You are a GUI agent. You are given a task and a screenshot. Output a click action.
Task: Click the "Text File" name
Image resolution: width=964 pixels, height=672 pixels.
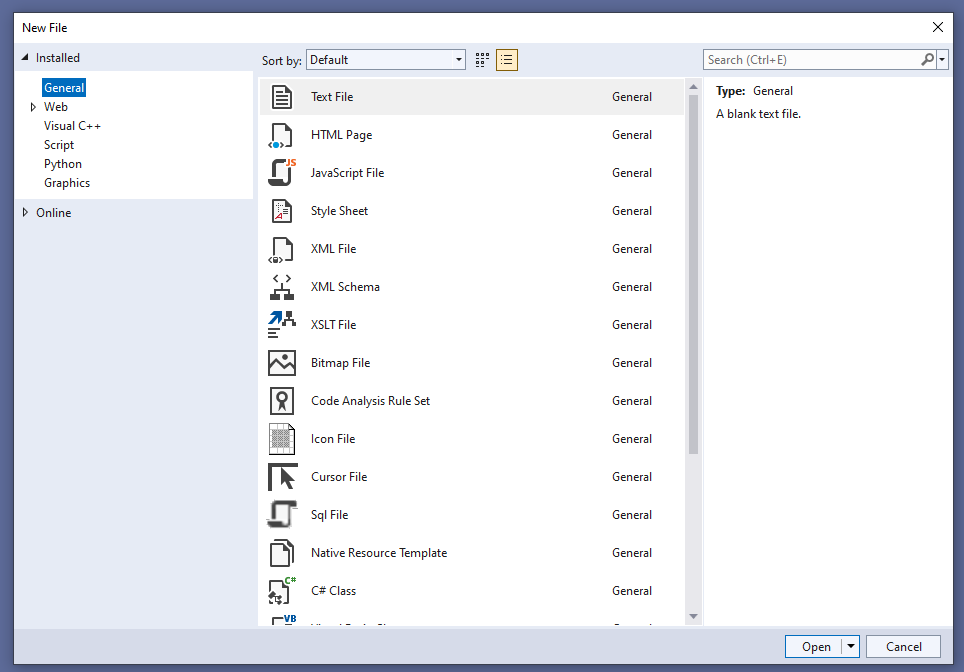pyautogui.click(x=332, y=97)
